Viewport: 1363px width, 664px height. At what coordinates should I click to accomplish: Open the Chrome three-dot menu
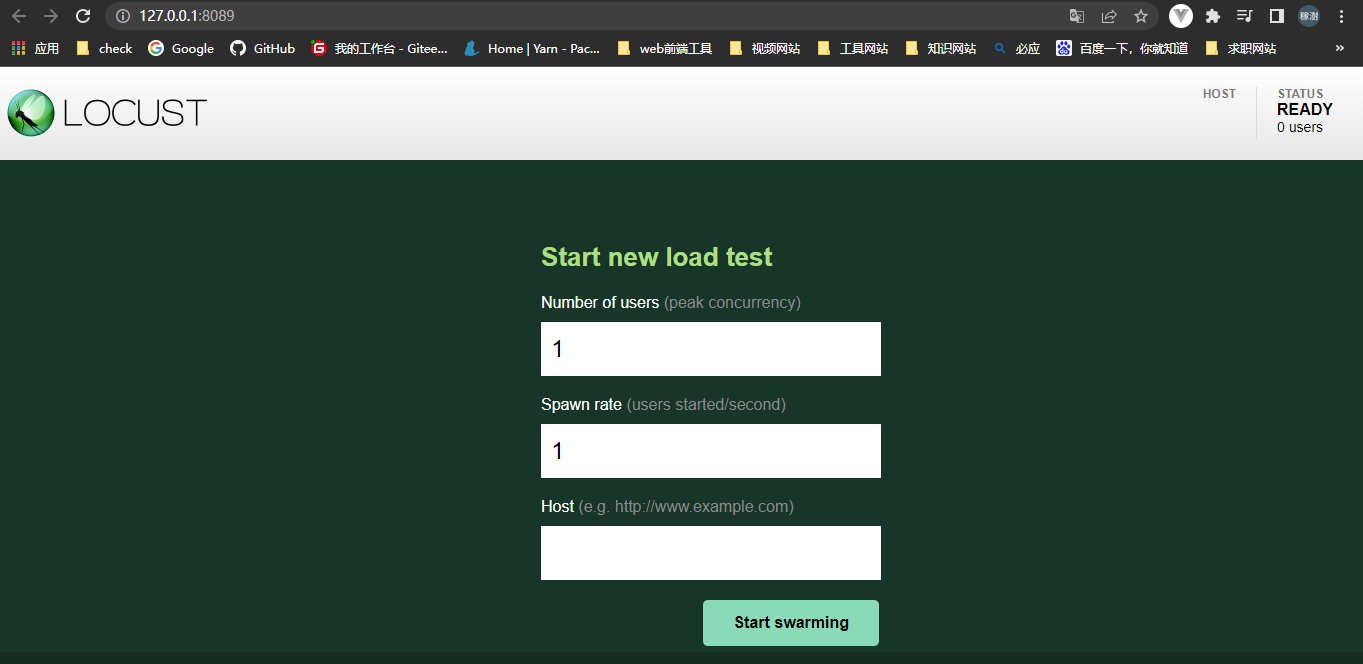point(1341,16)
